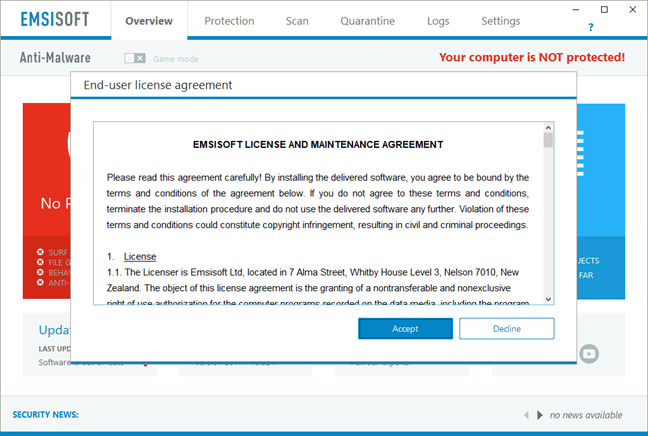Toggle the Game mode switch
Image resolution: width=648 pixels, height=436 pixels.
(135, 58)
